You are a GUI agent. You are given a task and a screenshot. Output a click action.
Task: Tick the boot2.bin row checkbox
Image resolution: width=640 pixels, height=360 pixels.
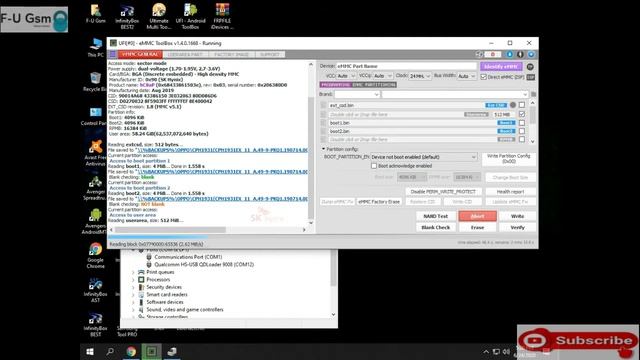tap(522, 131)
